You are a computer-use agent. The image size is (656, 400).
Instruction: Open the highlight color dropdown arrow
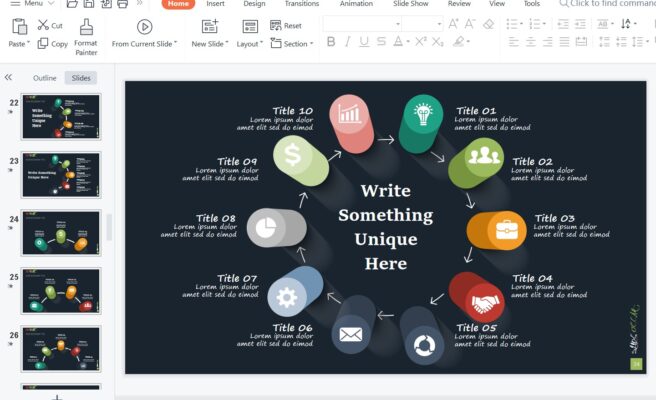tap(468, 42)
